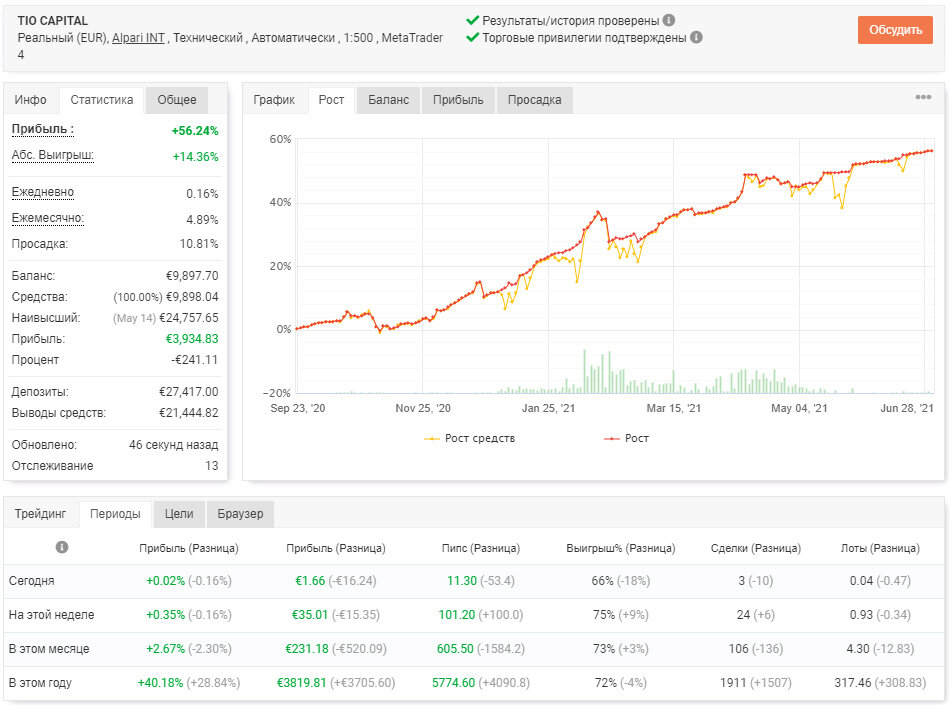Select the График tab

point(274,100)
